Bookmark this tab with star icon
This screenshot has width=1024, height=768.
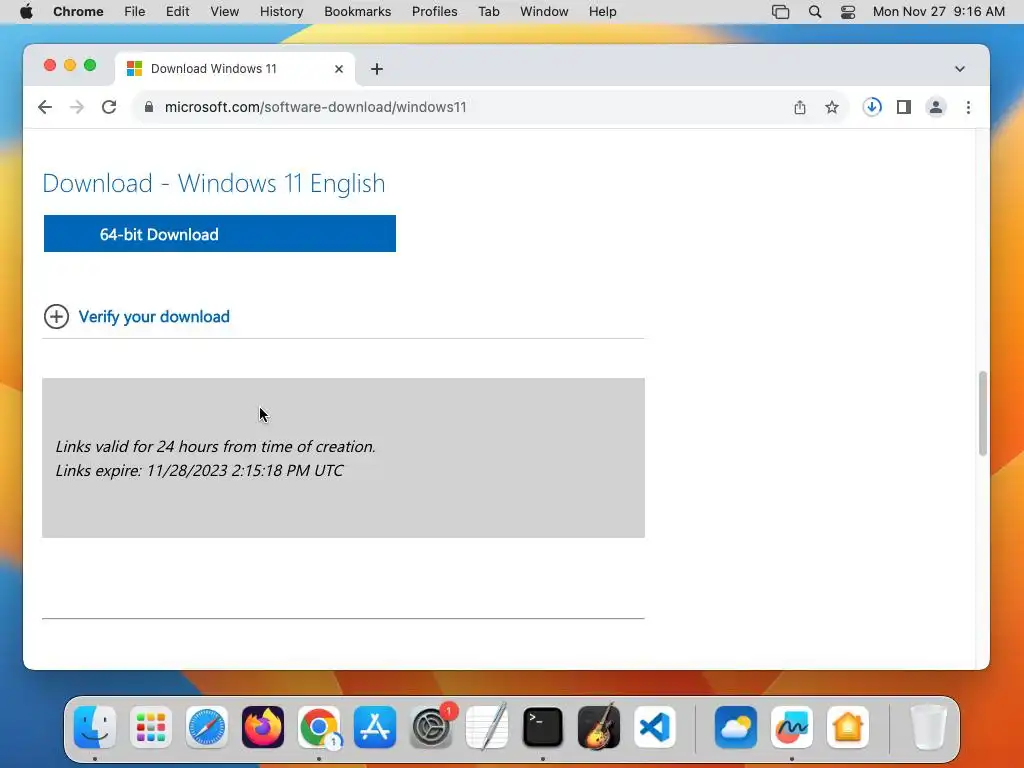(x=831, y=107)
